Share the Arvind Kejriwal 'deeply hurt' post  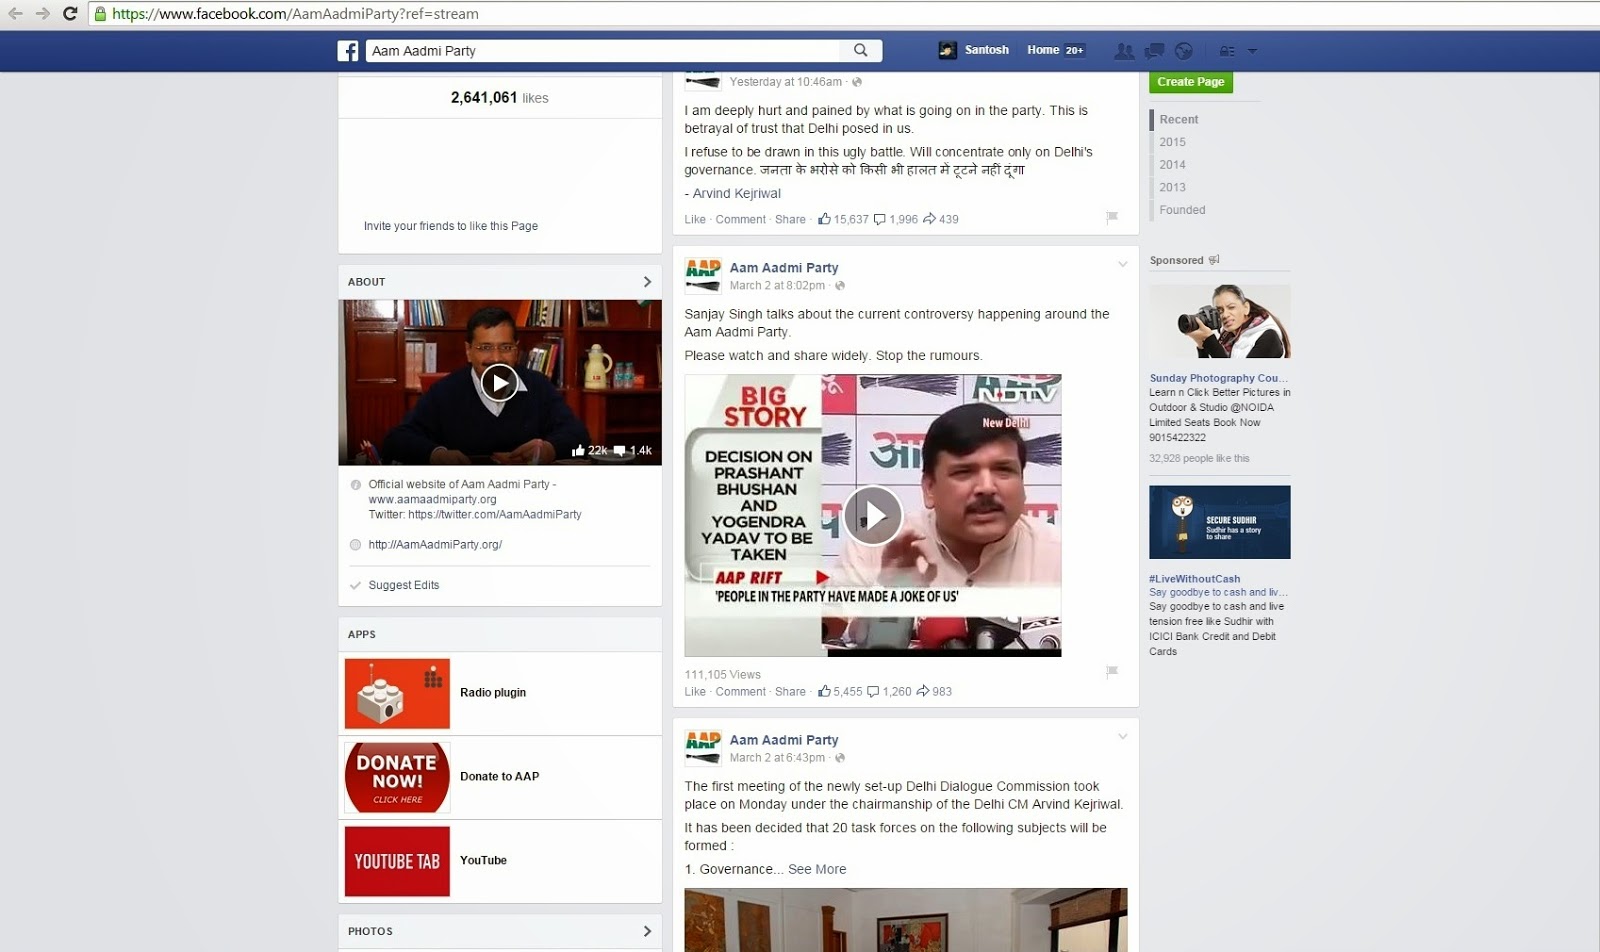[x=790, y=219]
